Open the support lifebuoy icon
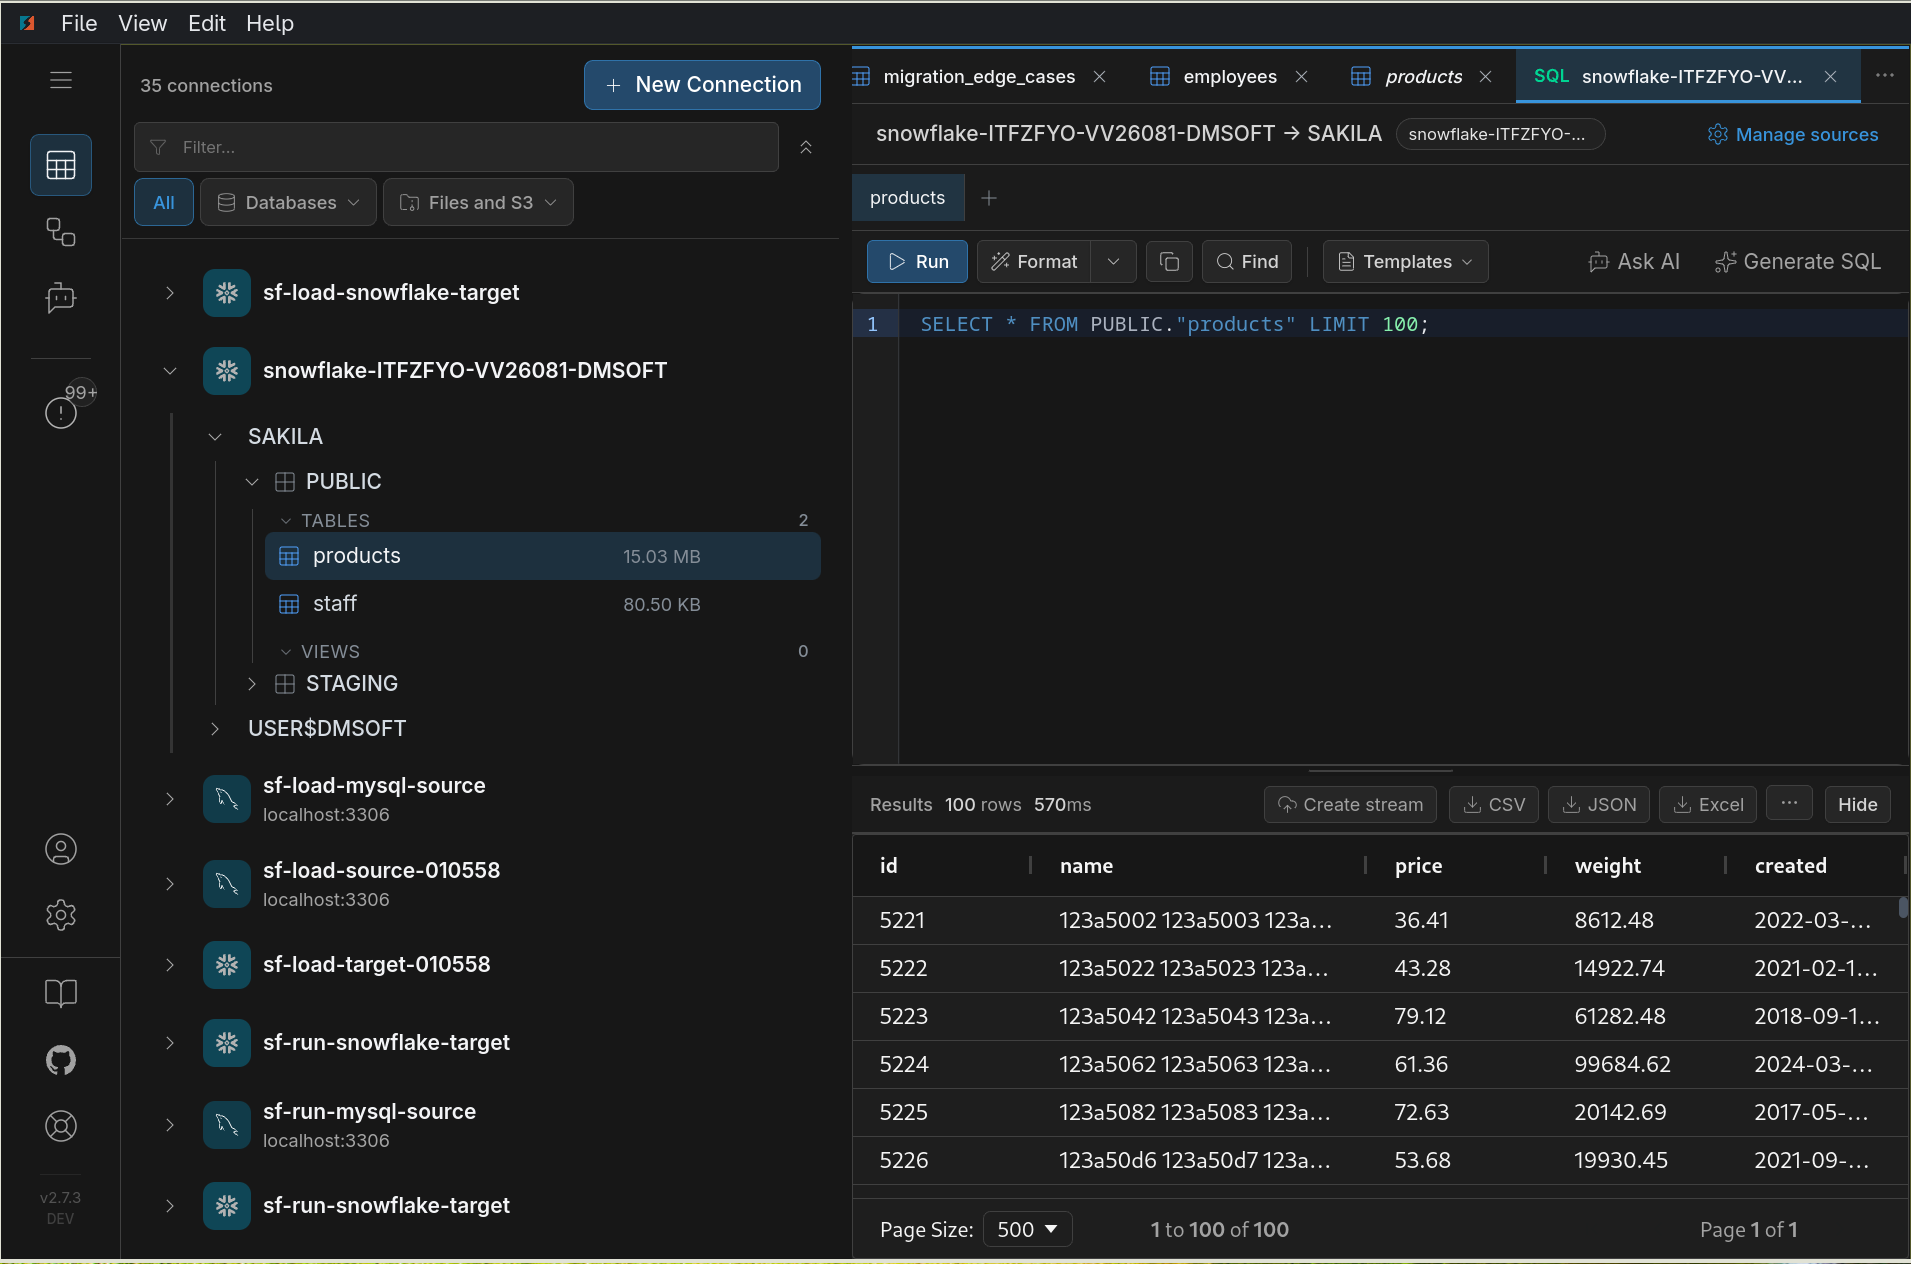Screen dimensions: 1911x1264 pyautogui.click(x=61, y=1126)
